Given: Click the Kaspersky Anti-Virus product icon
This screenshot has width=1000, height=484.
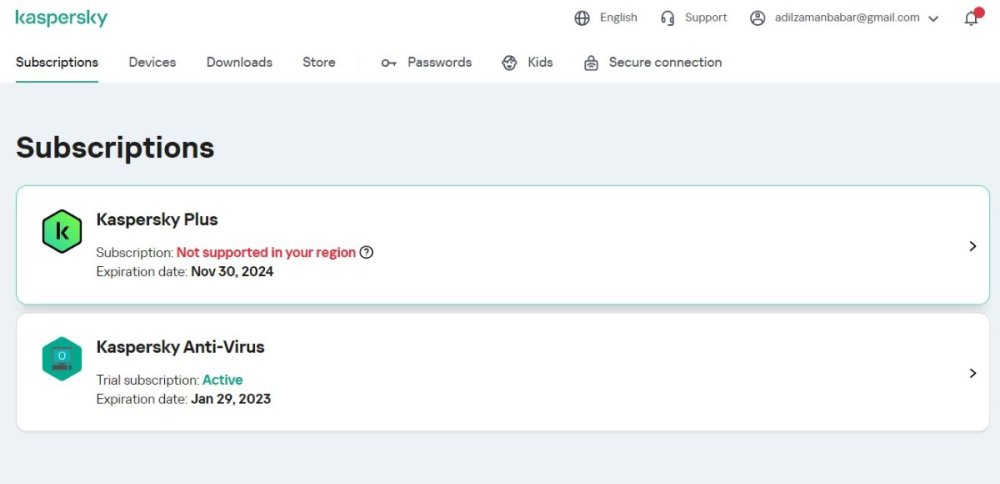Looking at the screenshot, I should [62, 359].
